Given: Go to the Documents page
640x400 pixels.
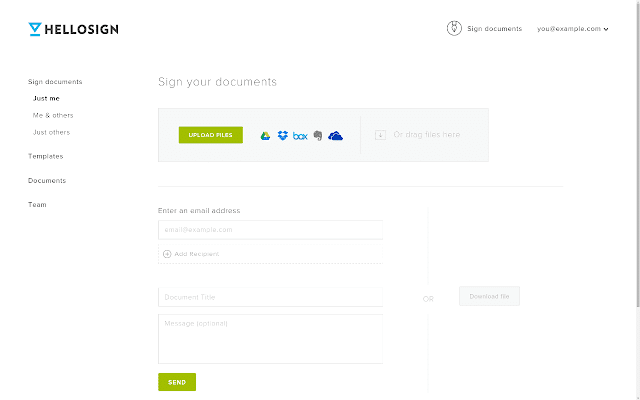Looking at the screenshot, I should point(47,180).
